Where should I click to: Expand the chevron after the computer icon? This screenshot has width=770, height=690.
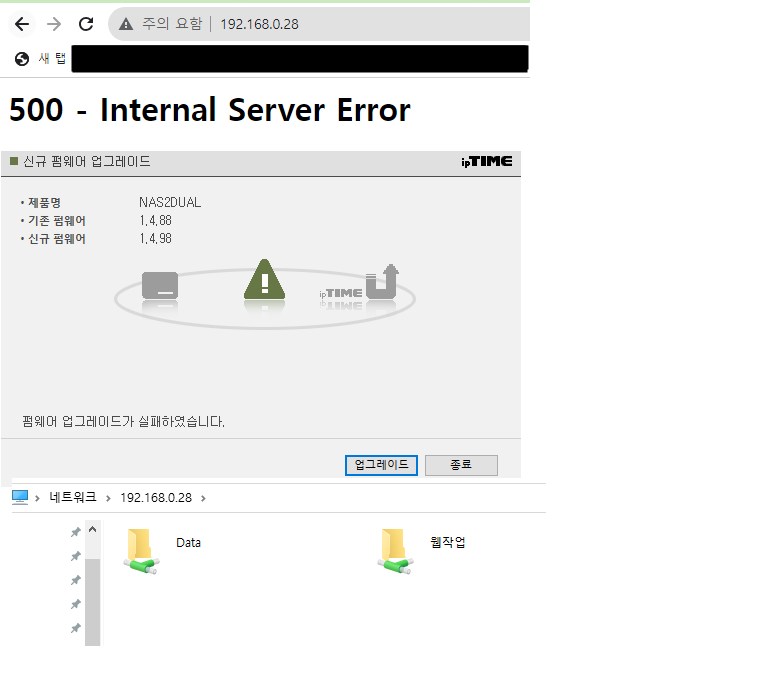37,498
